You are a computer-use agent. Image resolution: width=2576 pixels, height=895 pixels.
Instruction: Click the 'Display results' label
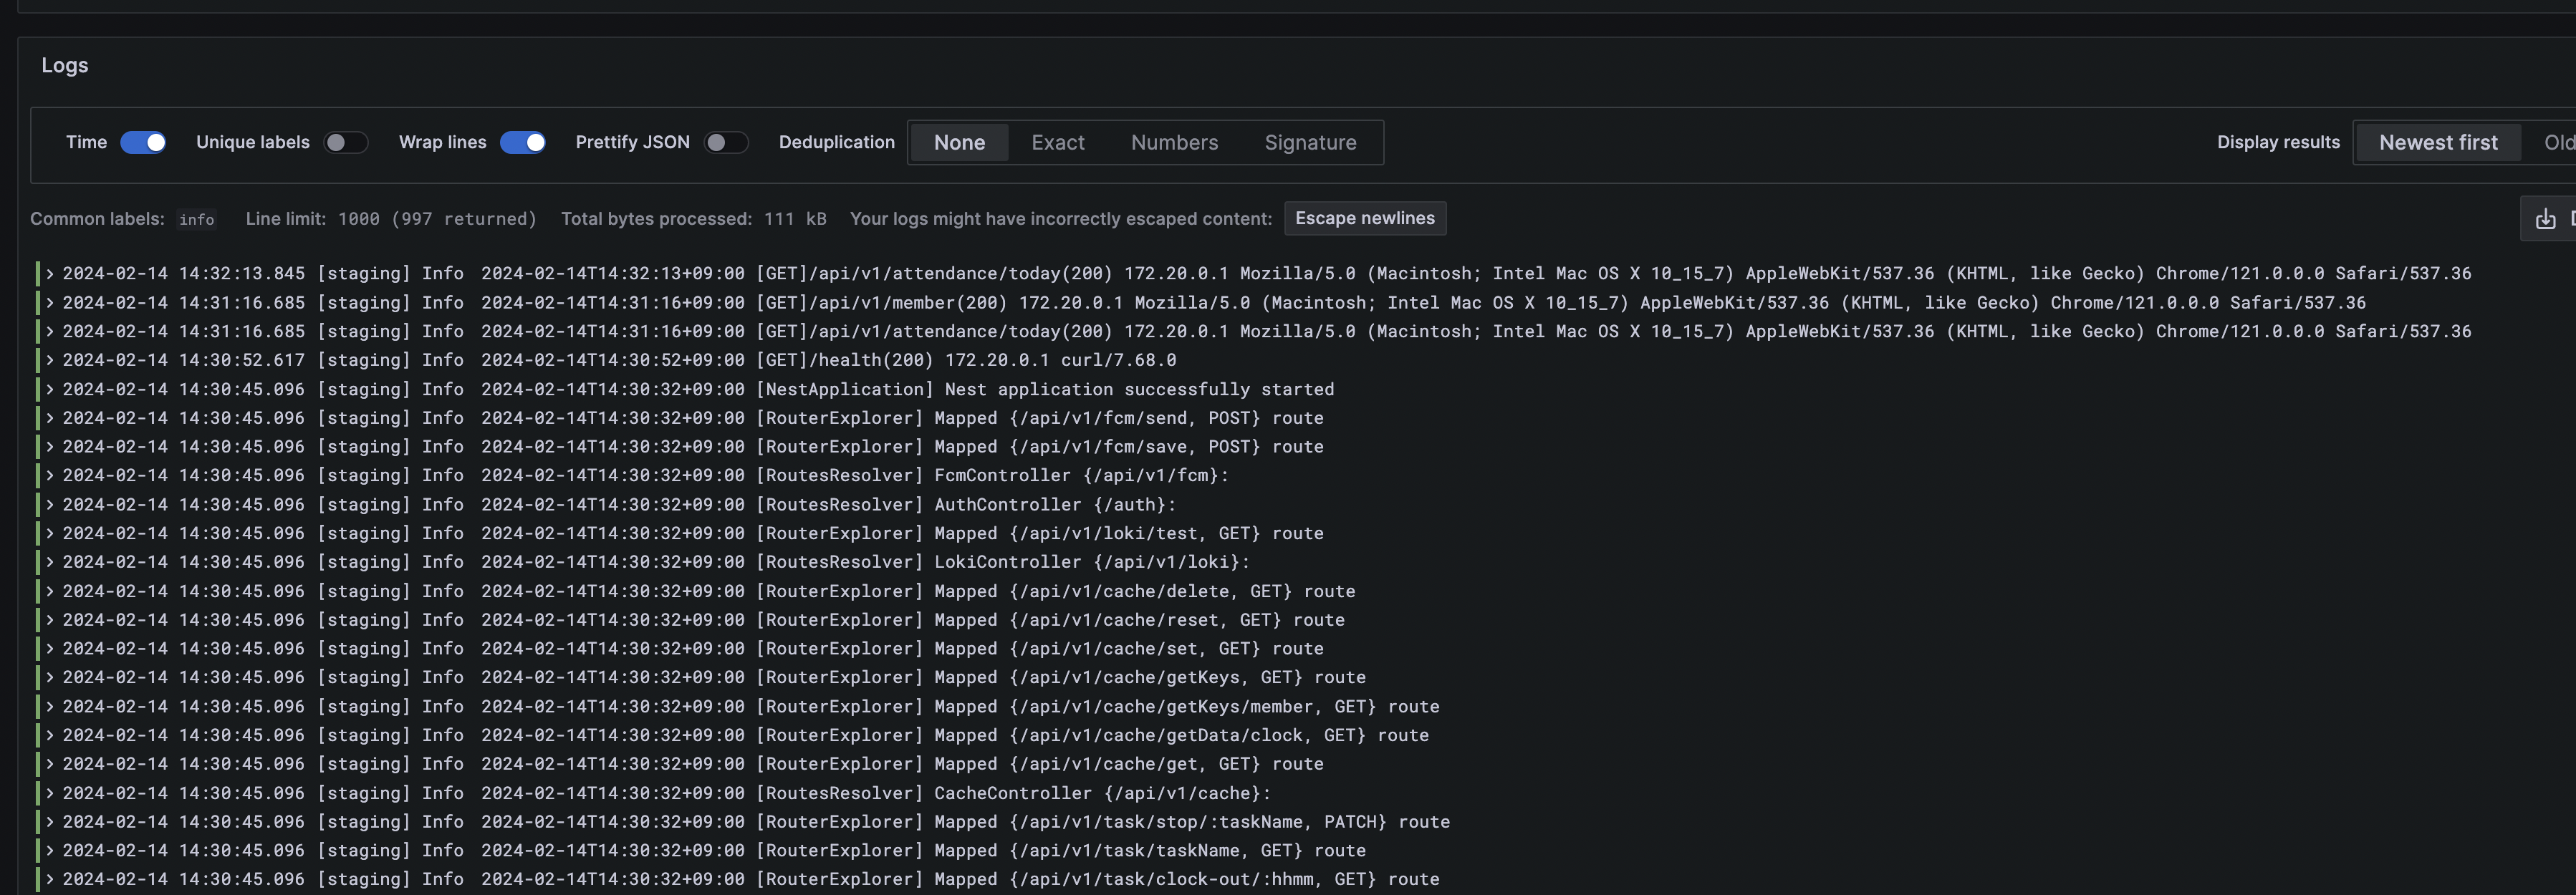coord(2278,142)
